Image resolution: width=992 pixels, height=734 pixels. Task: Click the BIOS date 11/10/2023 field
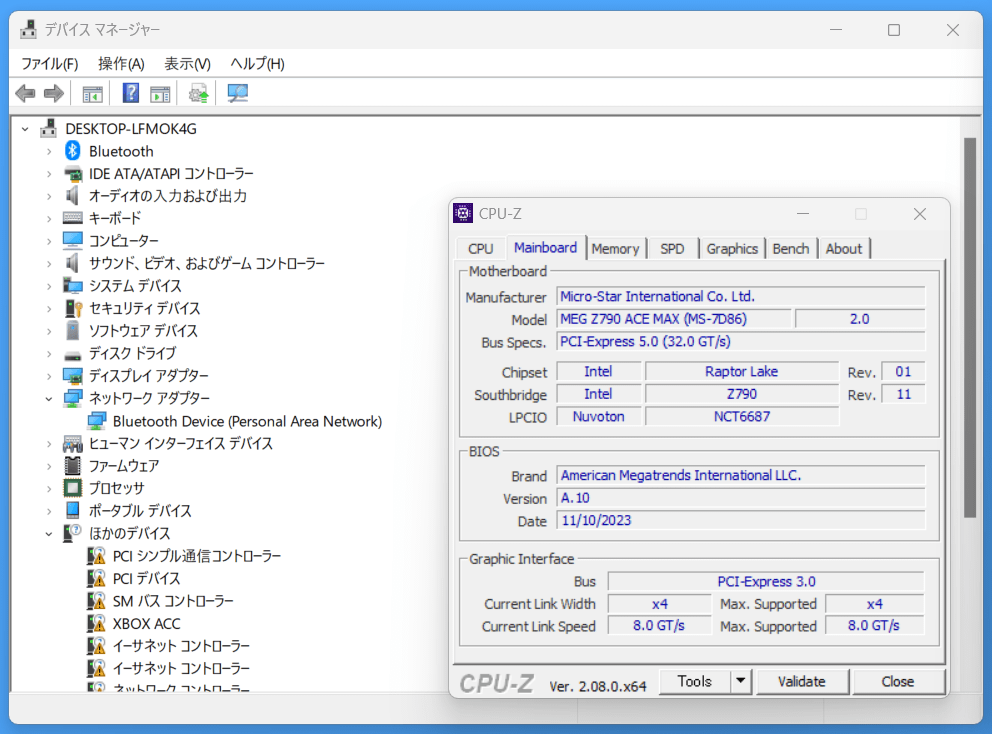[741, 520]
